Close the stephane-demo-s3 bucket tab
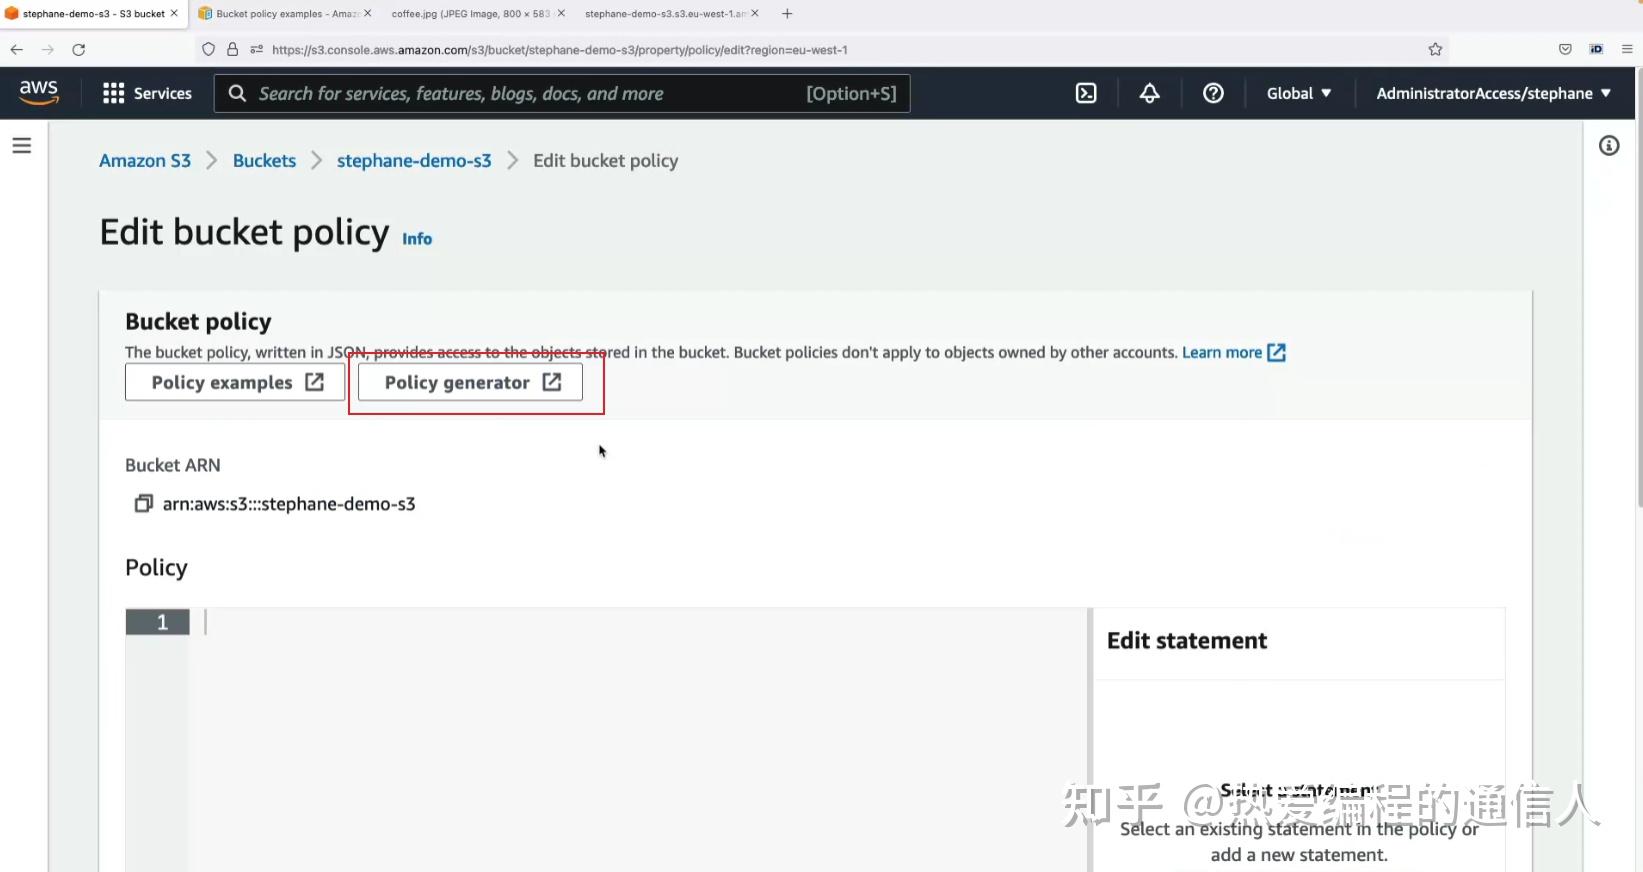1643x872 pixels. pos(174,14)
